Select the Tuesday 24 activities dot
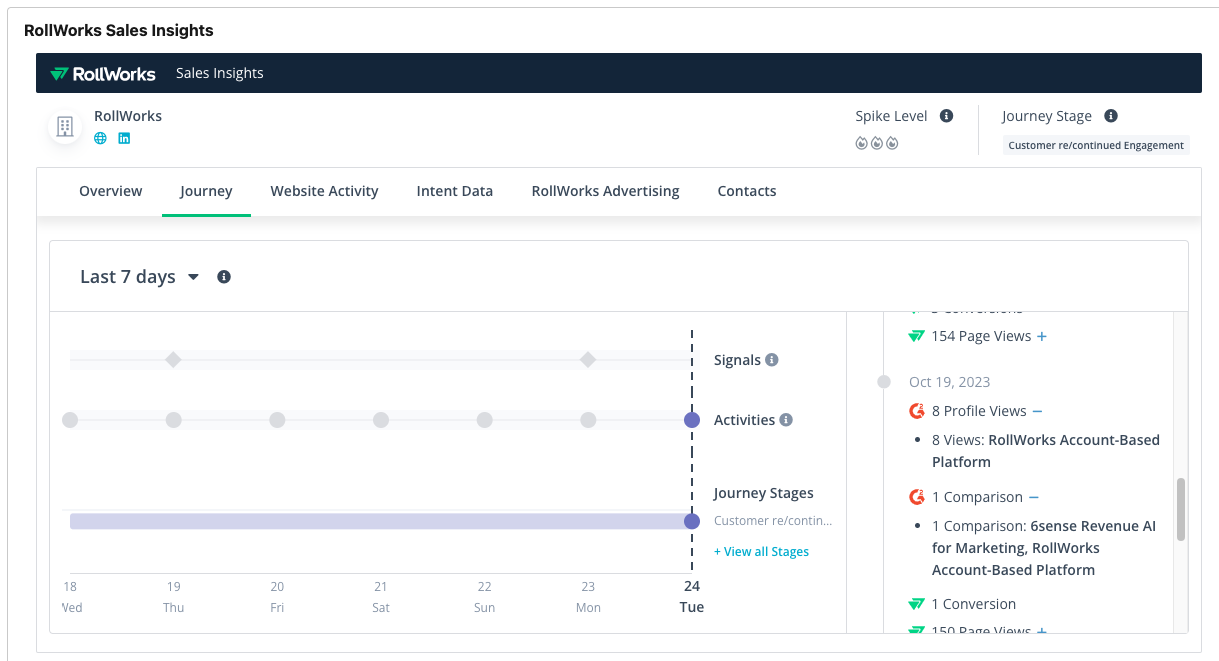This screenshot has width=1219, height=661. click(691, 420)
